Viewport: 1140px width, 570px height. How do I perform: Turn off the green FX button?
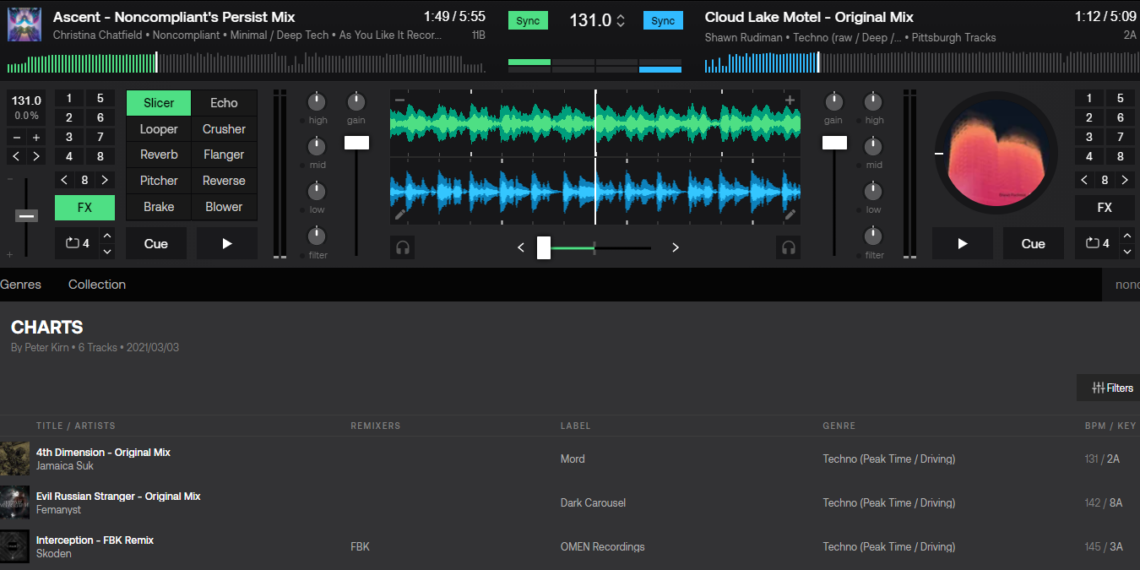(84, 208)
